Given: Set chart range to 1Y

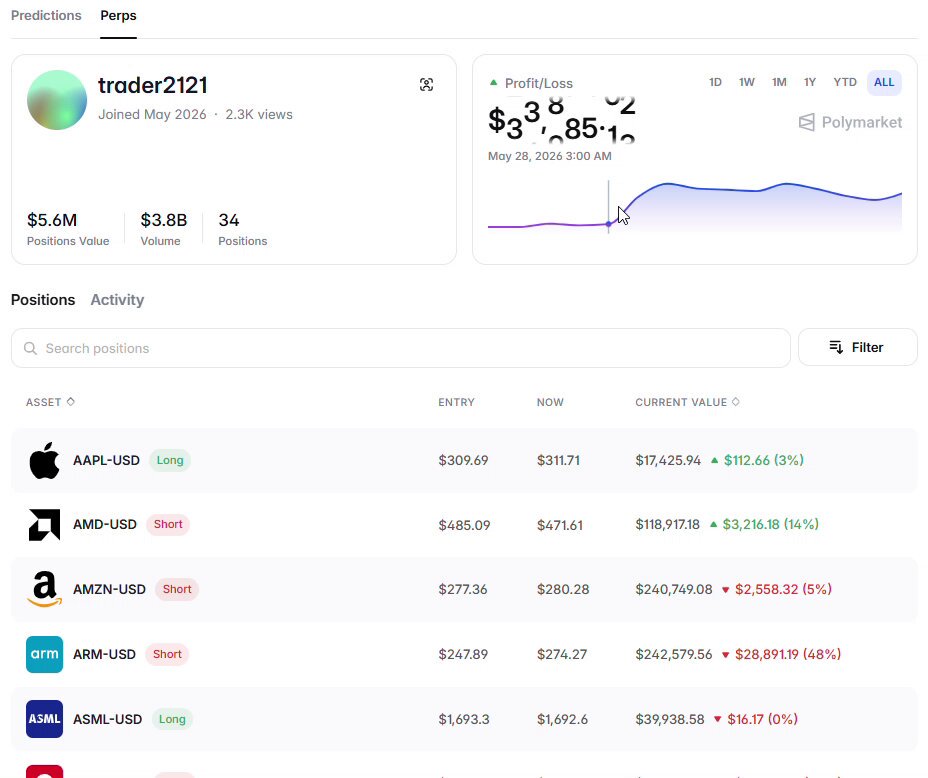Looking at the screenshot, I should pos(810,82).
